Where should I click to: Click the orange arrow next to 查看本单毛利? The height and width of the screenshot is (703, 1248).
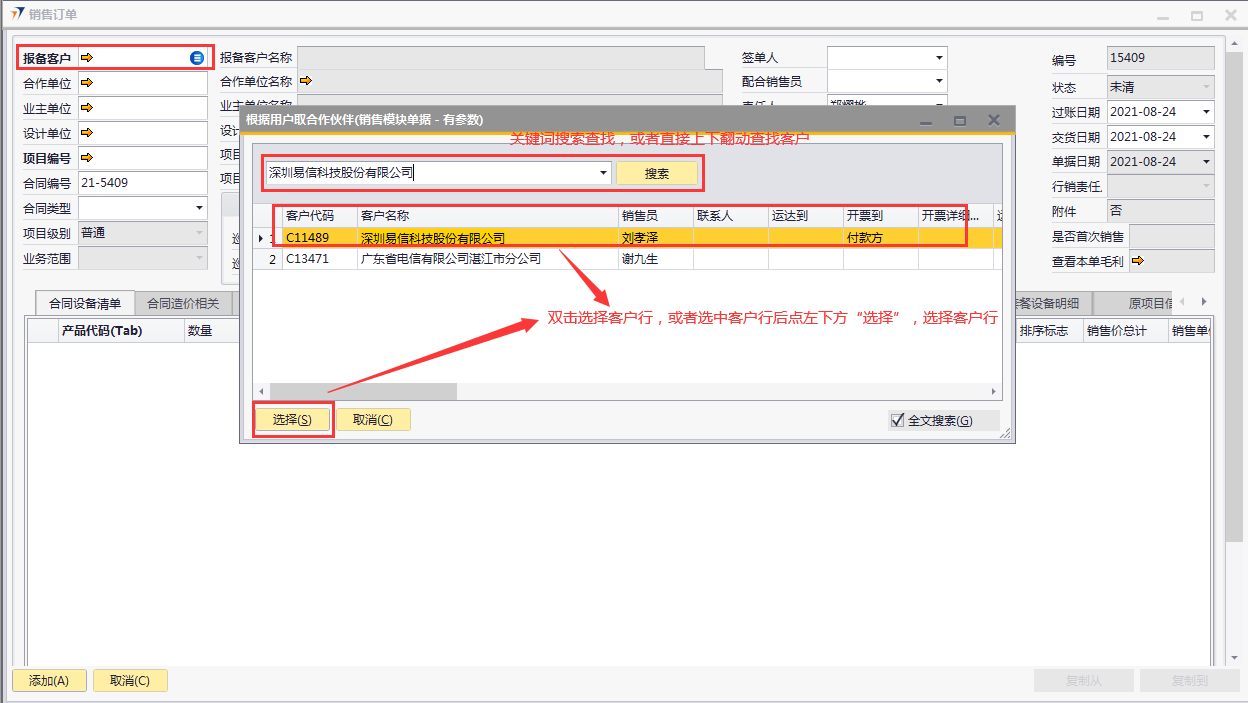tap(1137, 261)
